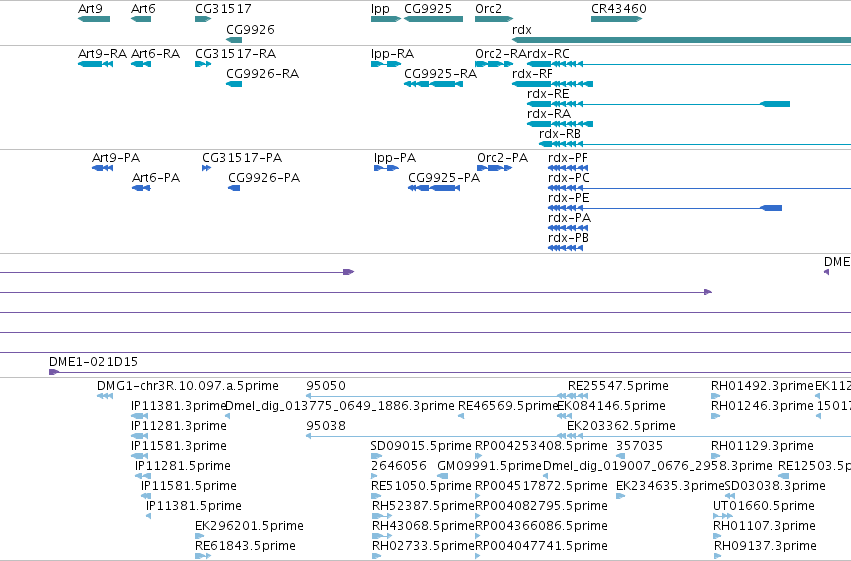Screen dimensions: 851x561
Task: Select the IP11581.3prime EST label
Action: point(179,446)
